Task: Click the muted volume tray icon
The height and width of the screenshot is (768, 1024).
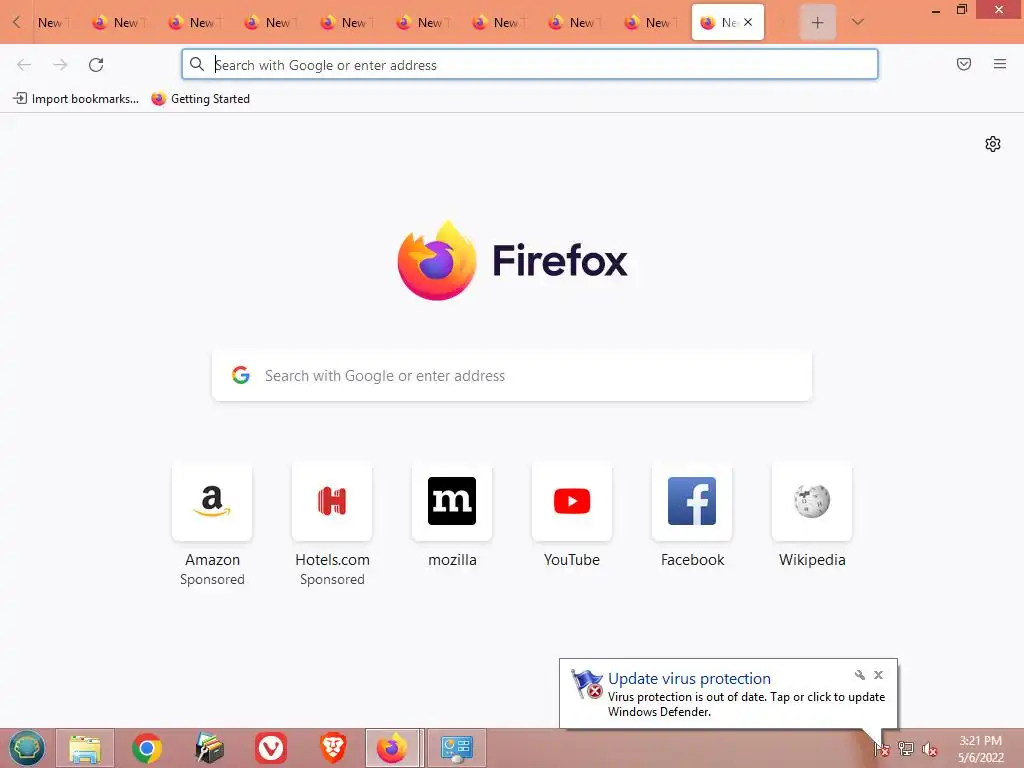Action: click(930, 749)
